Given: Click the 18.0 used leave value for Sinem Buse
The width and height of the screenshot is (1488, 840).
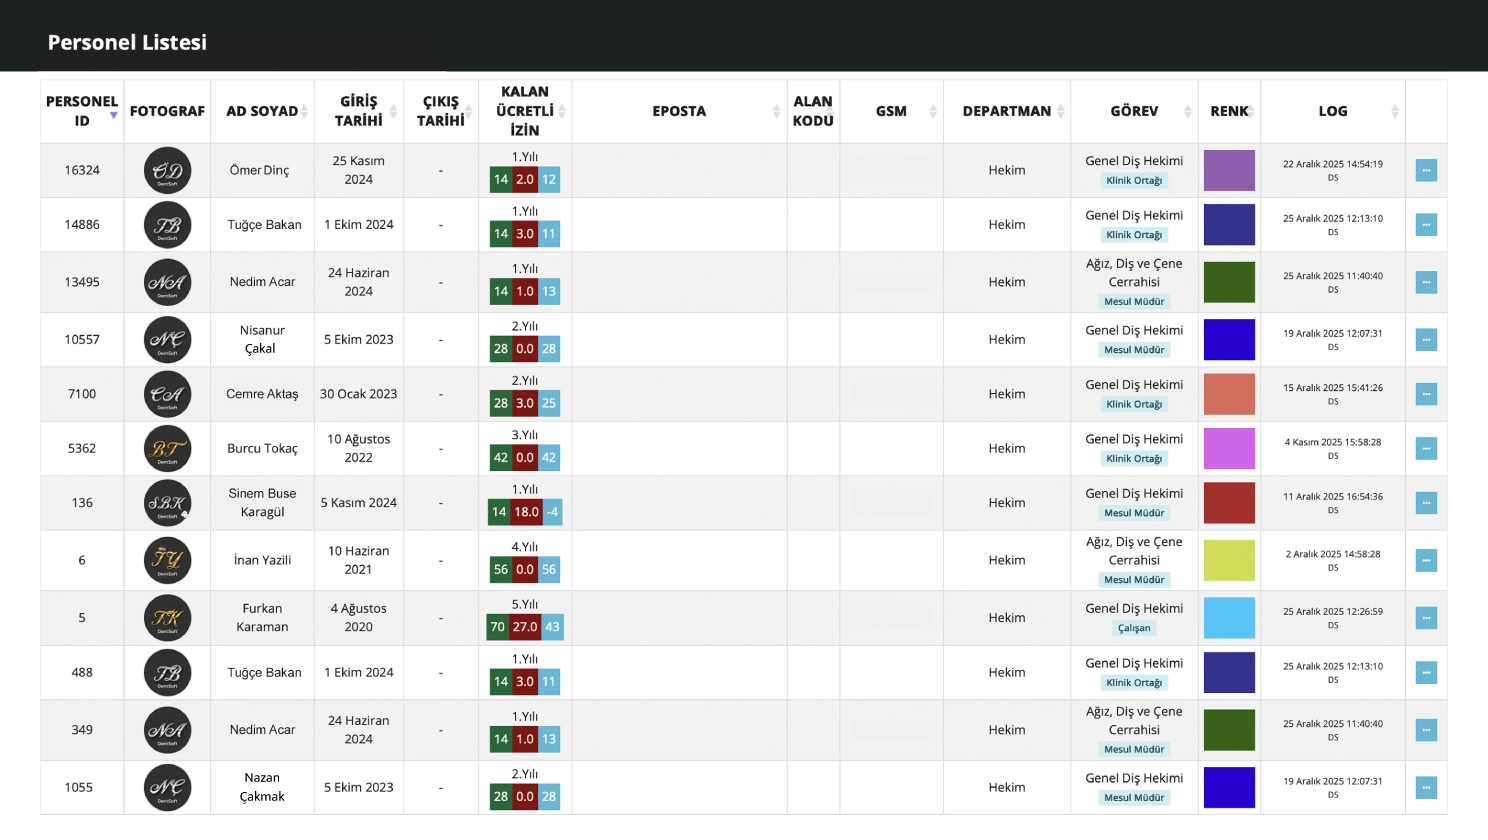Looking at the screenshot, I should click(x=526, y=512).
